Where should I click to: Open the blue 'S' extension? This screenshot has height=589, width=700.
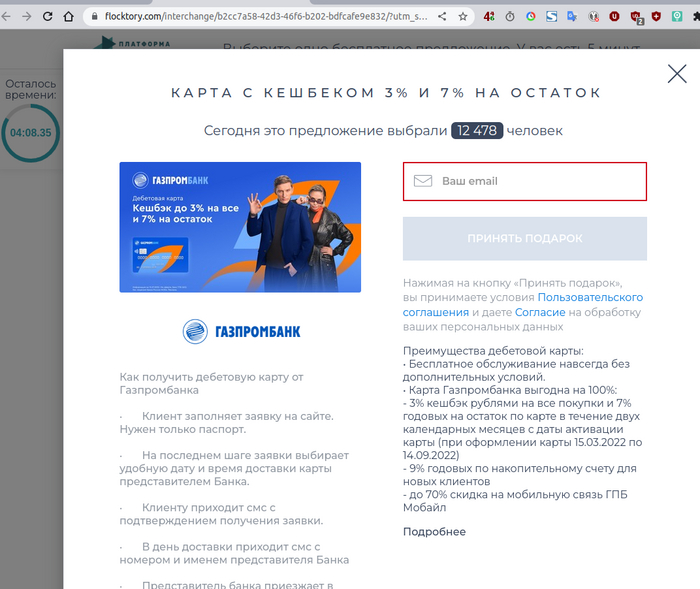(x=552, y=17)
